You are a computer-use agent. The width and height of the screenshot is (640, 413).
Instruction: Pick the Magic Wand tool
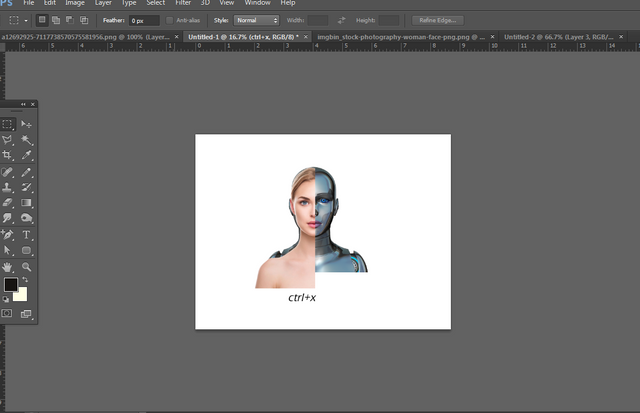point(27,141)
